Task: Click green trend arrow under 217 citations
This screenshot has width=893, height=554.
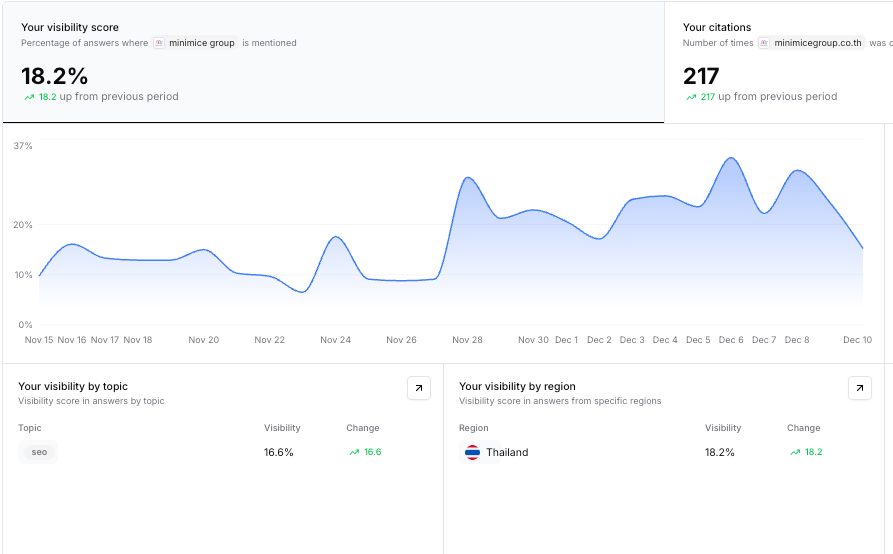Action: pos(691,97)
